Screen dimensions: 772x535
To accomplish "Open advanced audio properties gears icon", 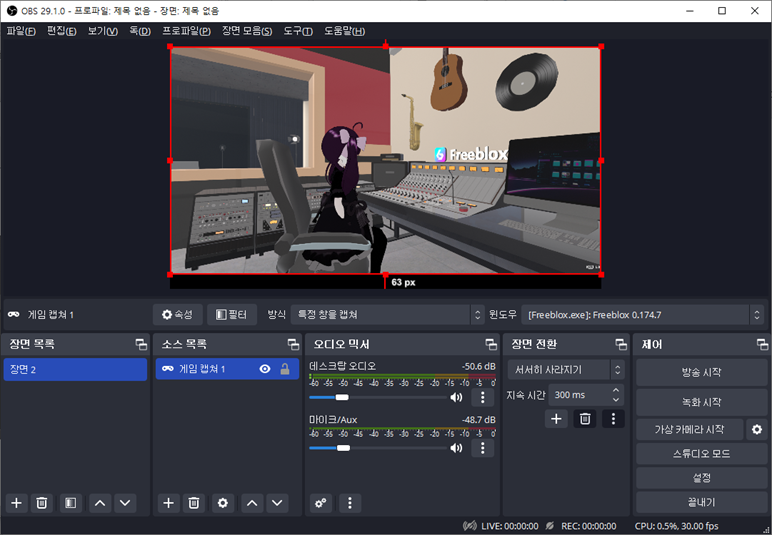I will click(321, 503).
